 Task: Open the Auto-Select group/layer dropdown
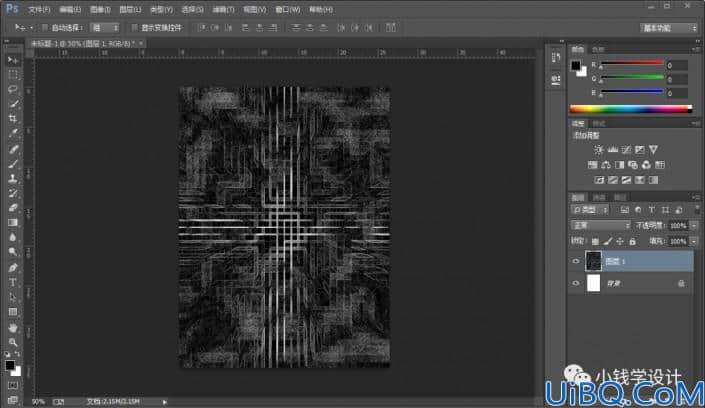click(x=105, y=28)
